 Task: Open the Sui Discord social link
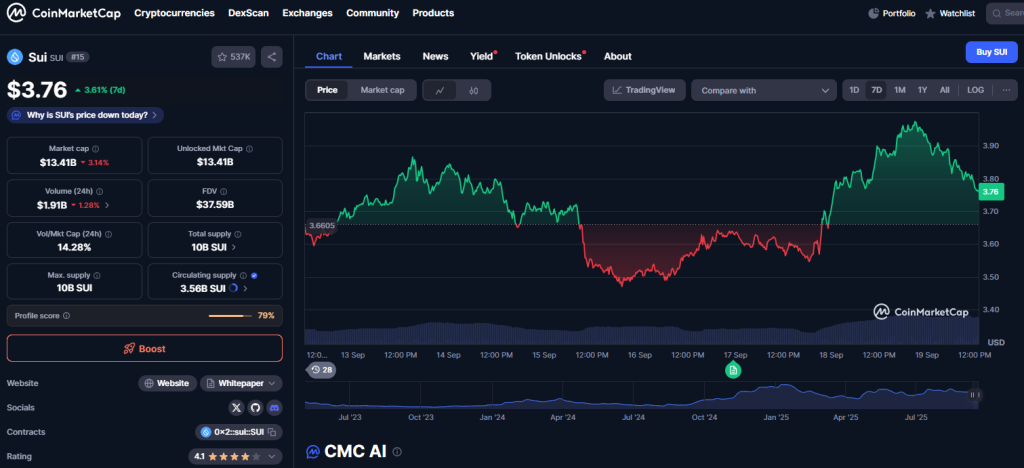point(273,408)
